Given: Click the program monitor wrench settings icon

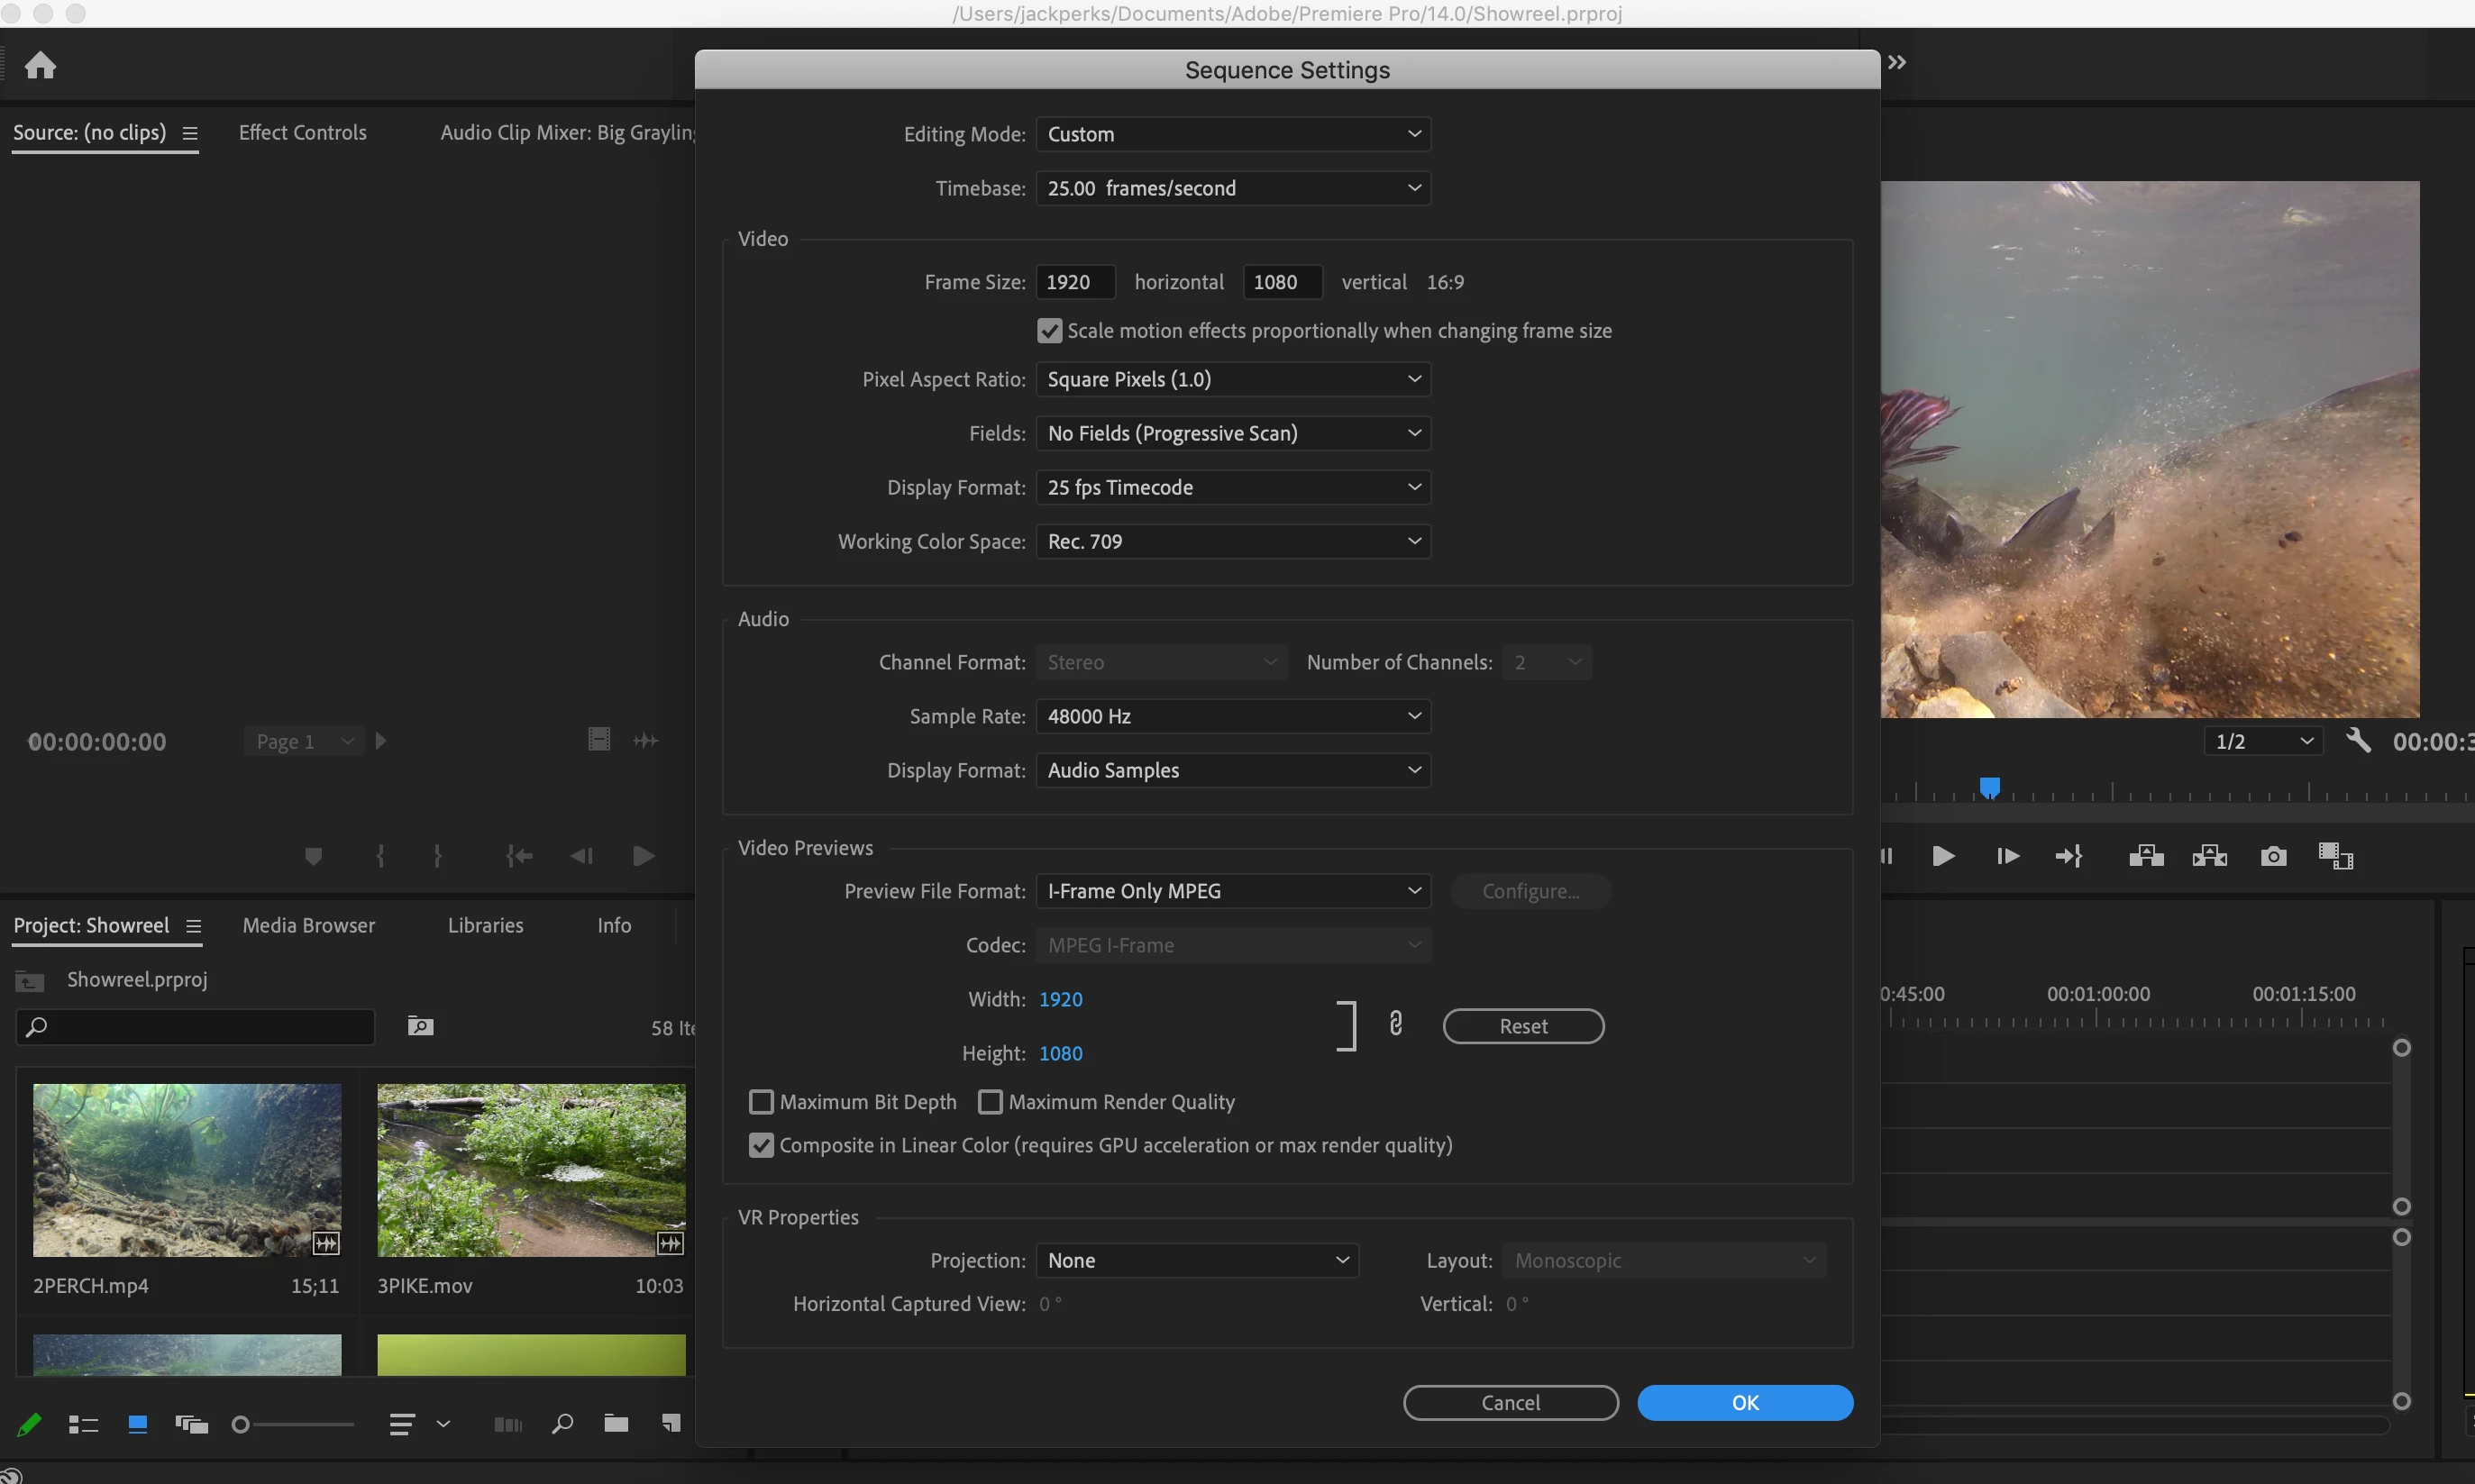Looking at the screenshot, I should (2357, 741).
